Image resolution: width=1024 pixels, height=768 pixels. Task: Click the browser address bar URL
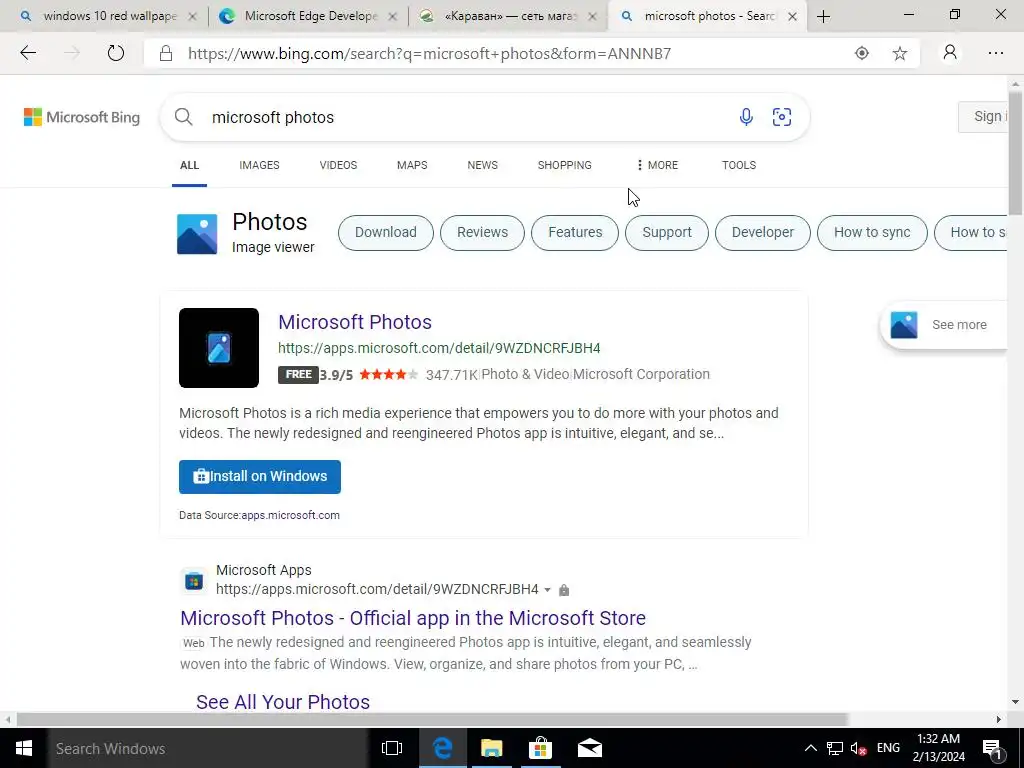[x=430, y=54]
